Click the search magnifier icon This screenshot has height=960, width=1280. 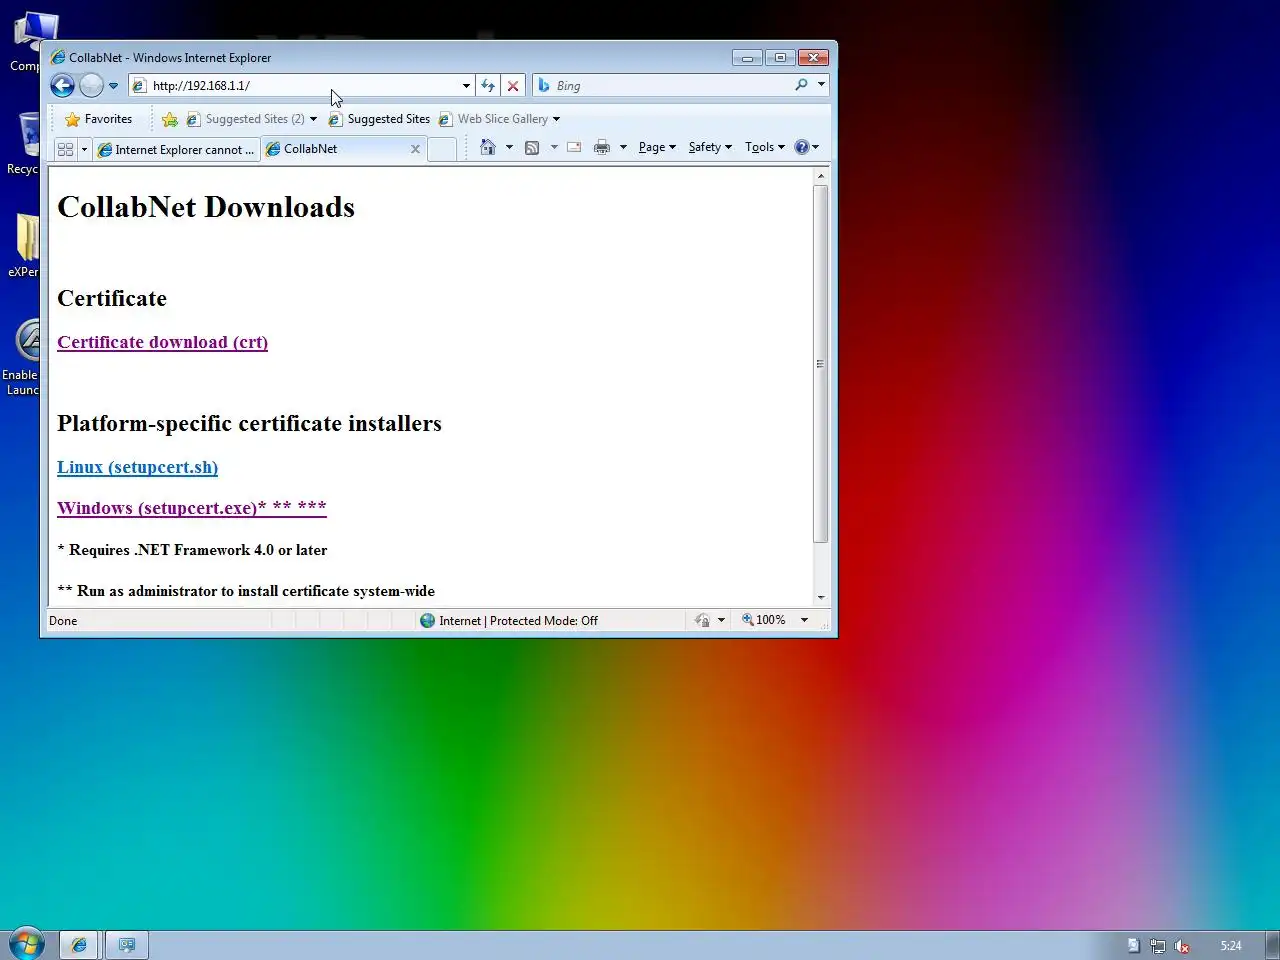pyautogui.click(x=801, y=85)
